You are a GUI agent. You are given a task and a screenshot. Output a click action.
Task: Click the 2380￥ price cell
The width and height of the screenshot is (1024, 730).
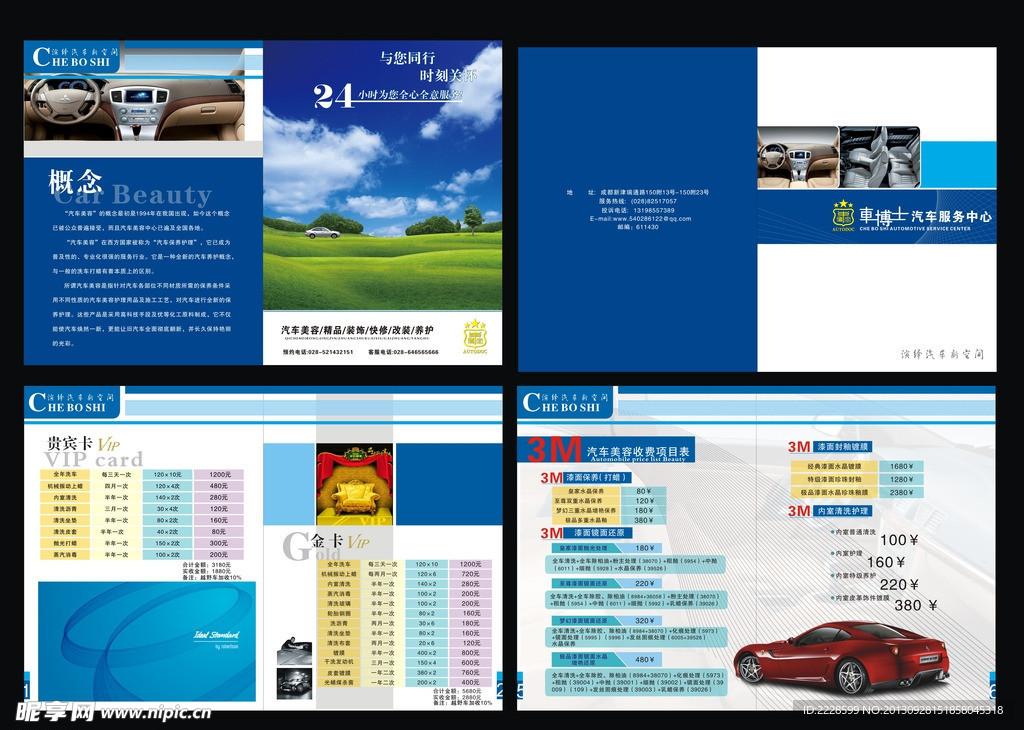point(901,492)
